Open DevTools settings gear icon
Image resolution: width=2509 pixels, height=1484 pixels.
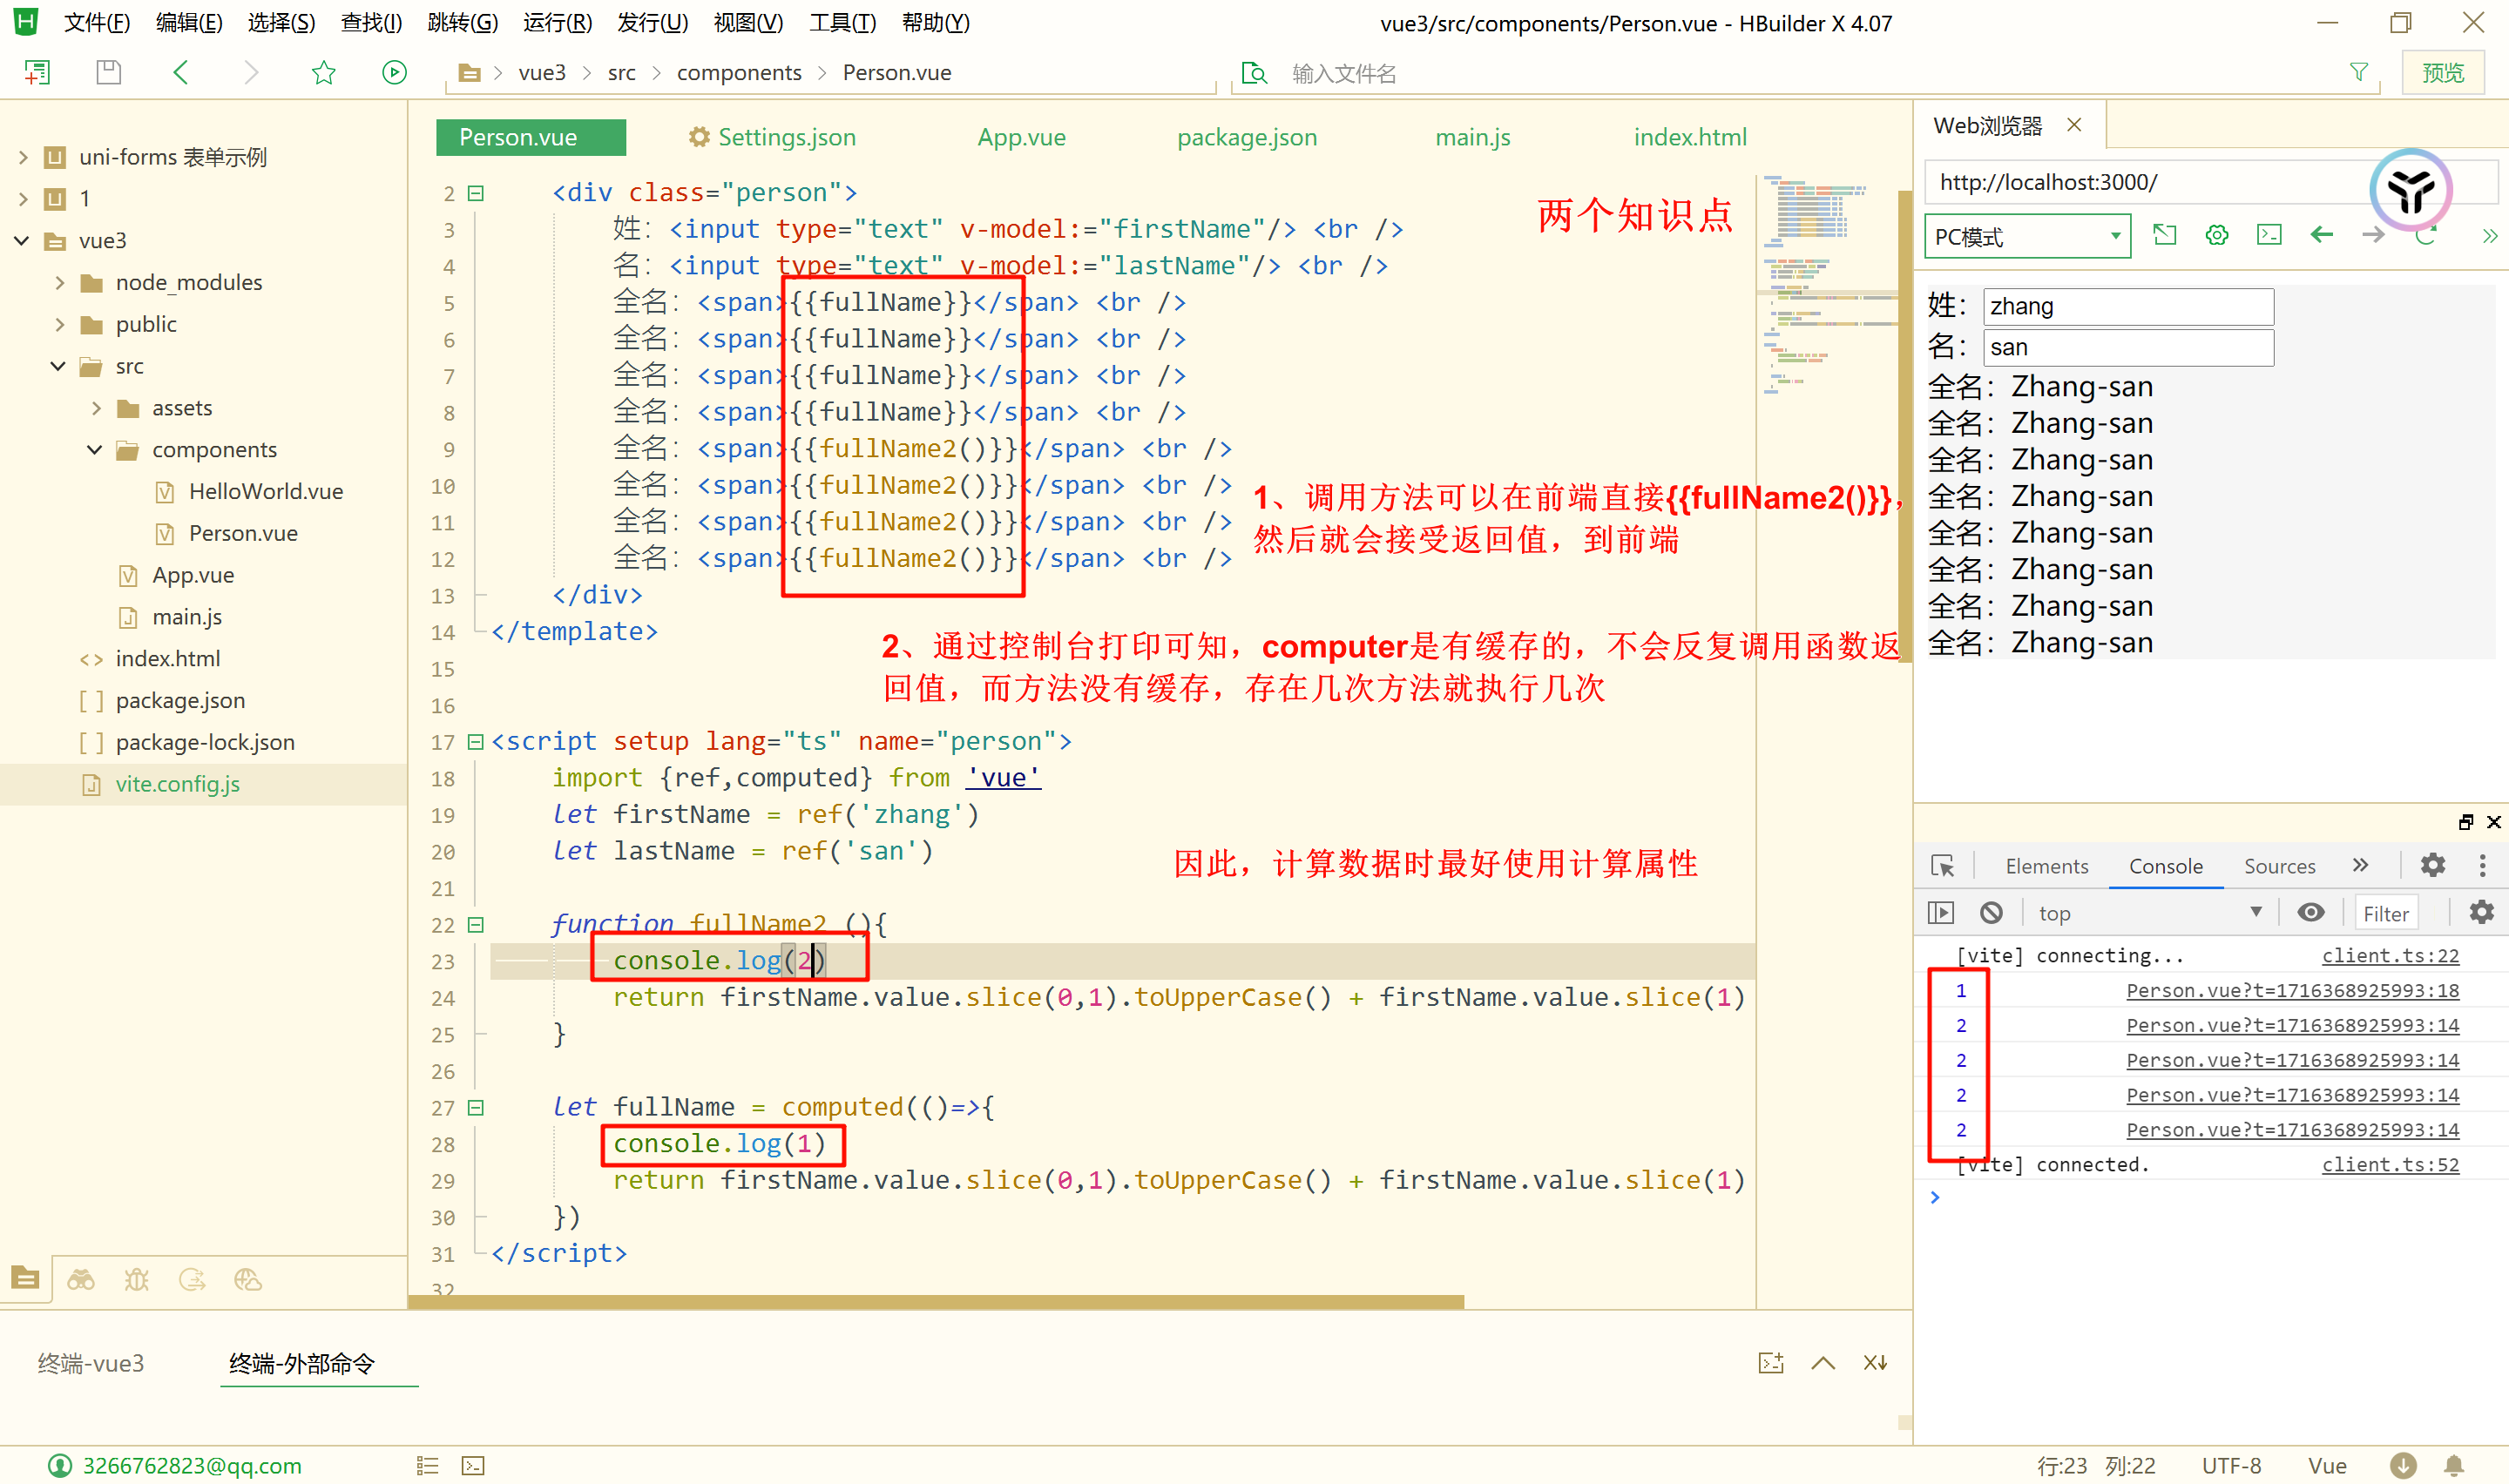click(x=2432, y=865)
